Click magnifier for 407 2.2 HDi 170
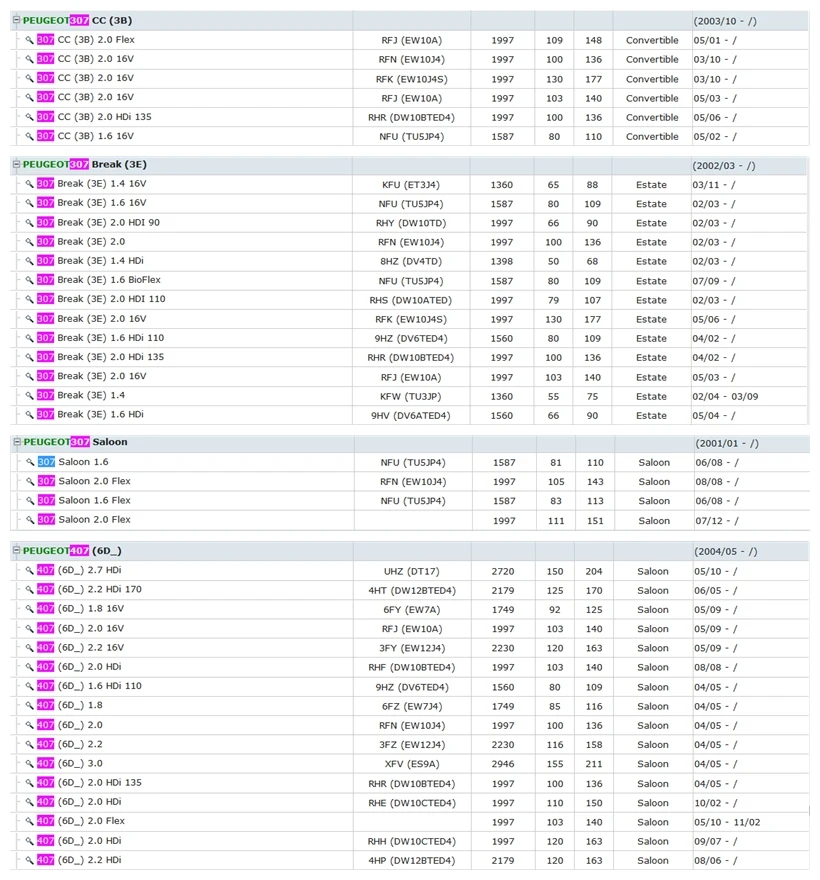Viewport: 820px width, 880px height. pyautogui.click(x=29, y=590)
